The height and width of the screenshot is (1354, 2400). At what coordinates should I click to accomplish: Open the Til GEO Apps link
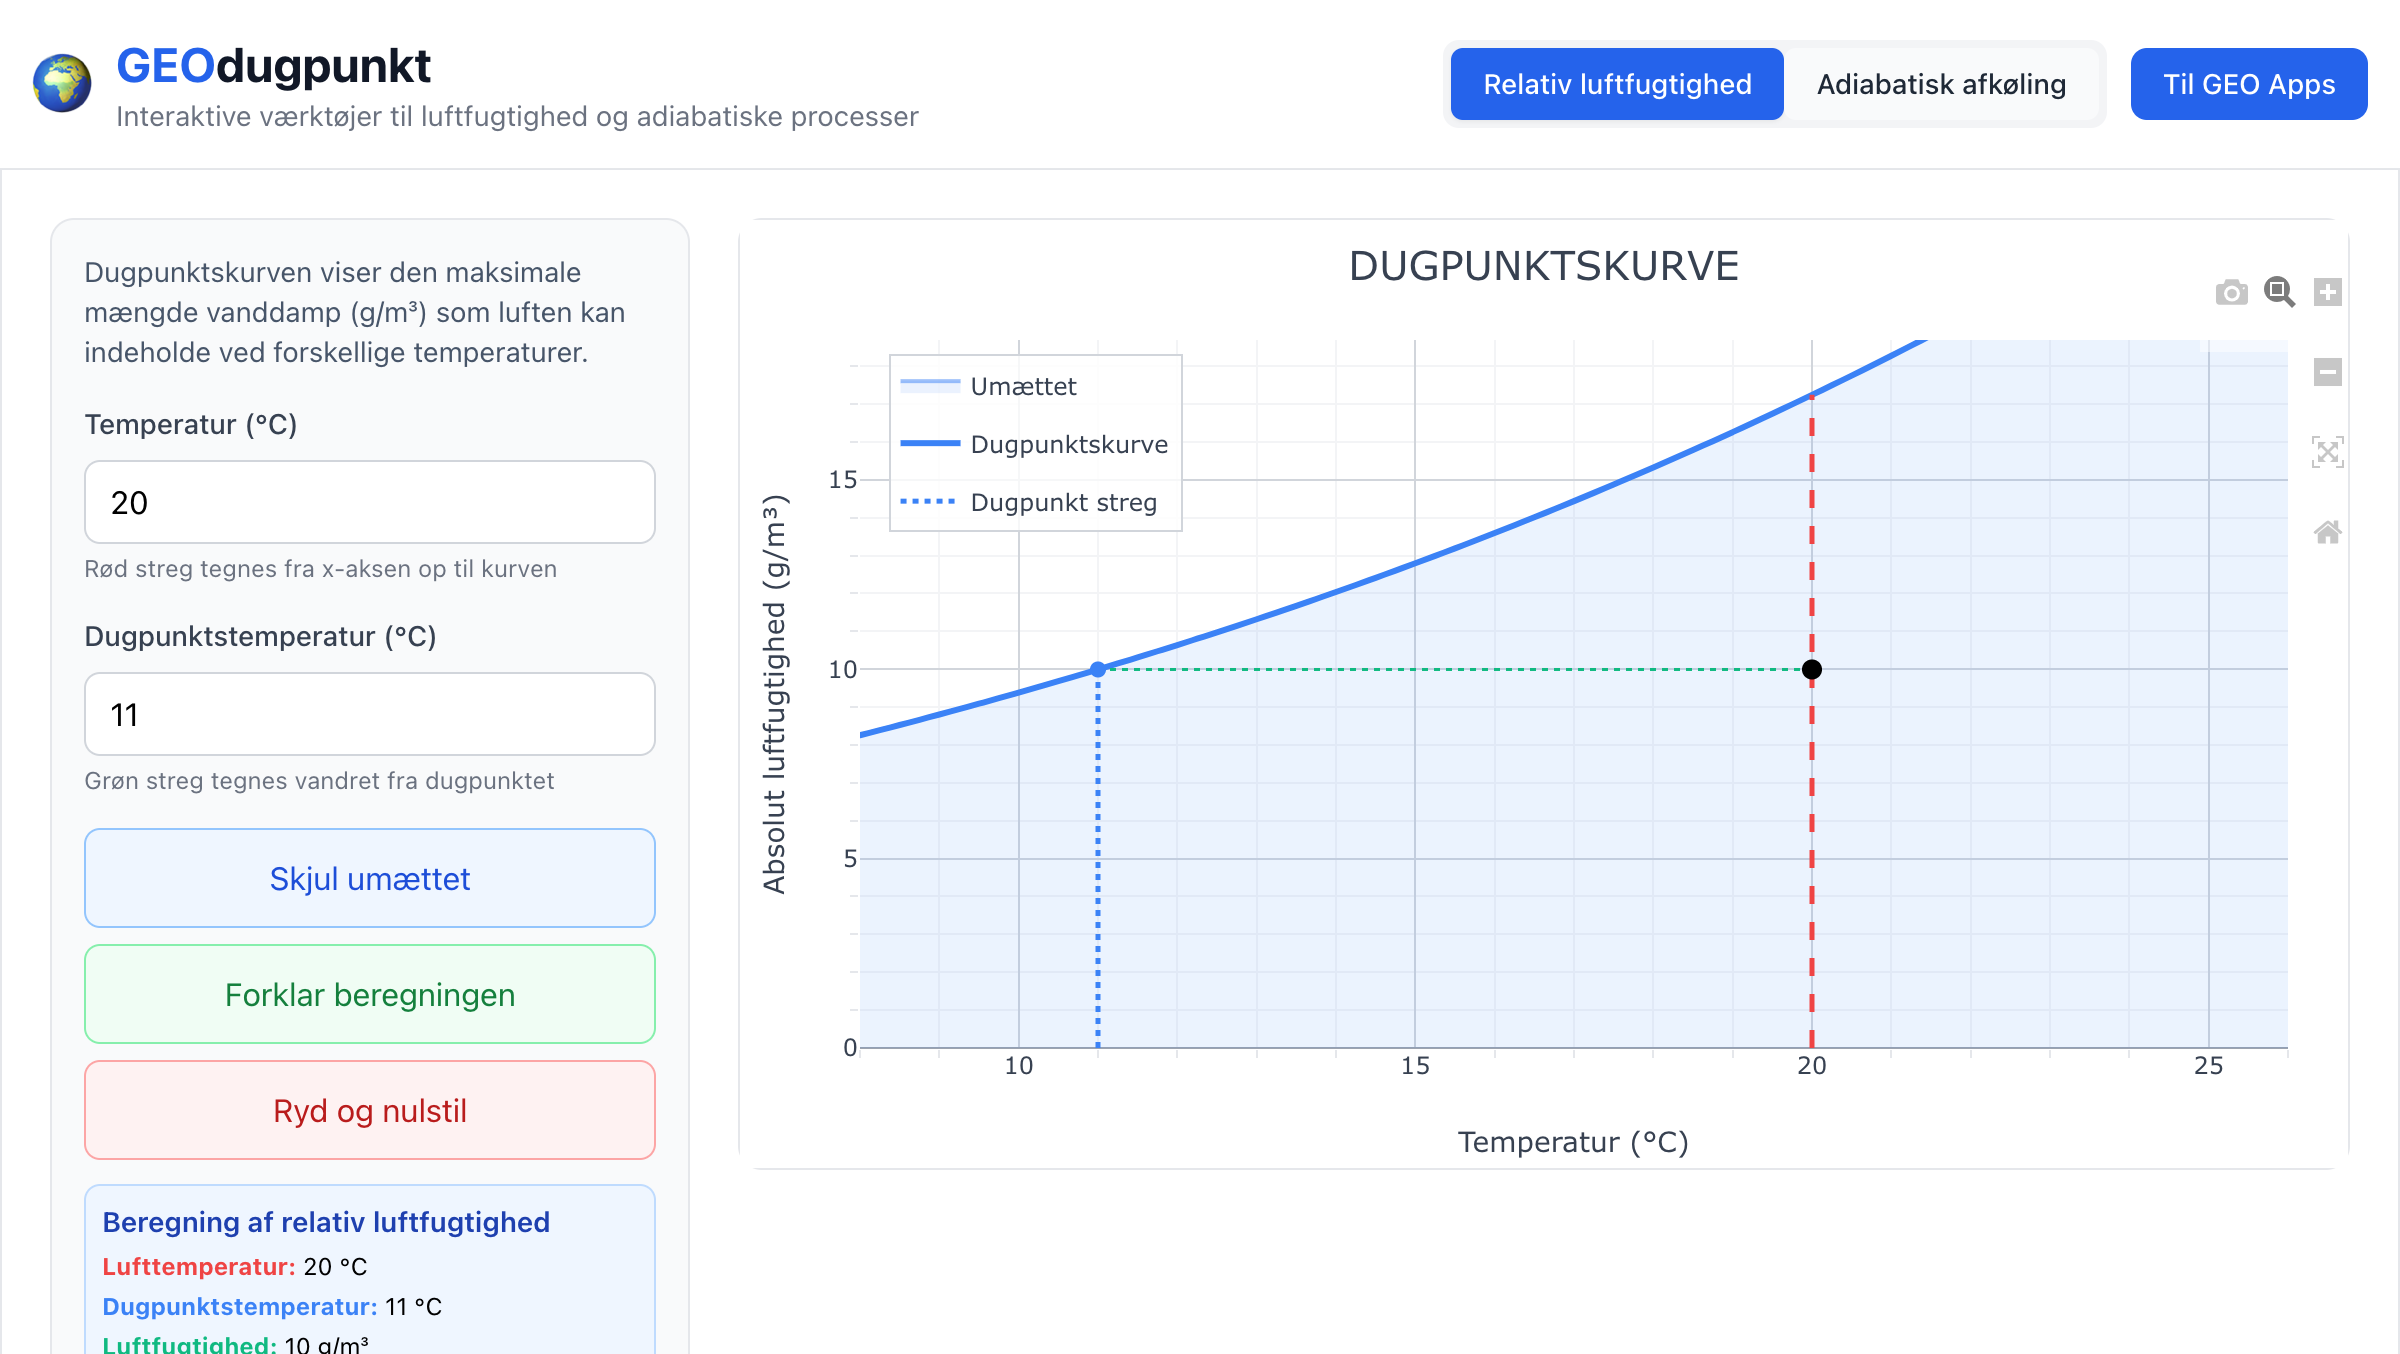tap(2248, 84)
